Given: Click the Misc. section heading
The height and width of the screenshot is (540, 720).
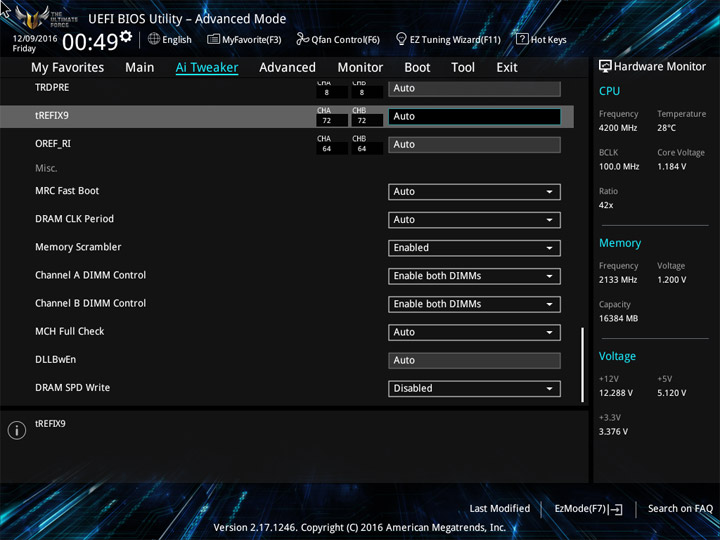Looking at the screenshot, I should (46, 168).
